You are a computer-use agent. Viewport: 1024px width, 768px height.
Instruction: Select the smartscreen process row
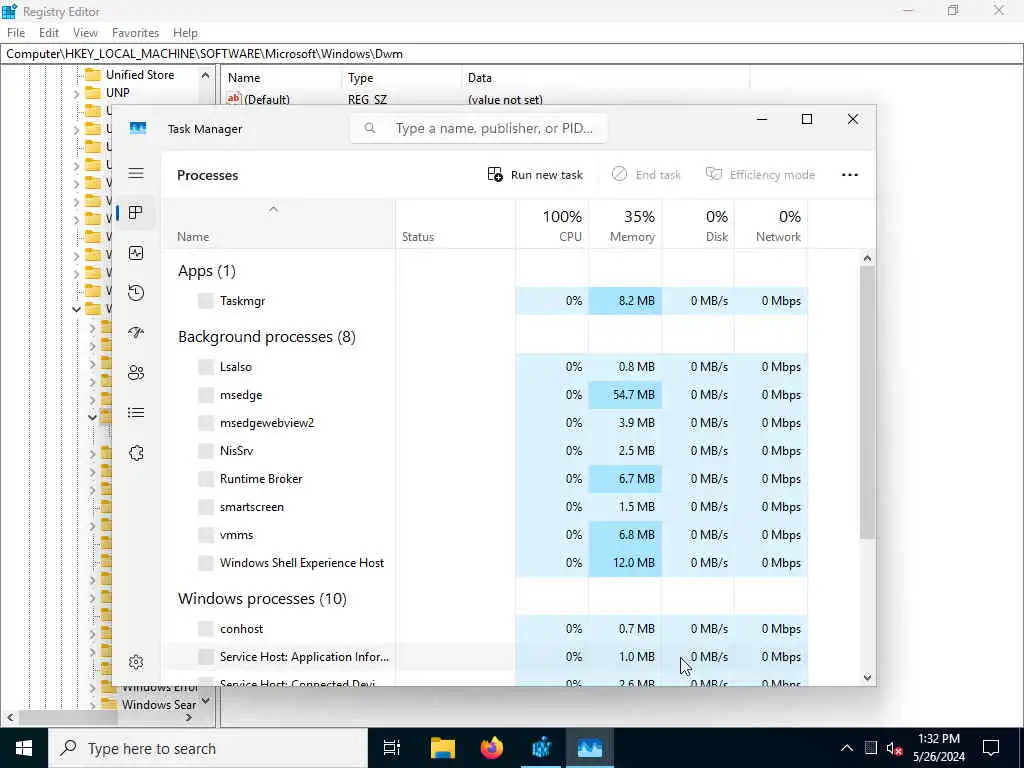pos(485,507)
